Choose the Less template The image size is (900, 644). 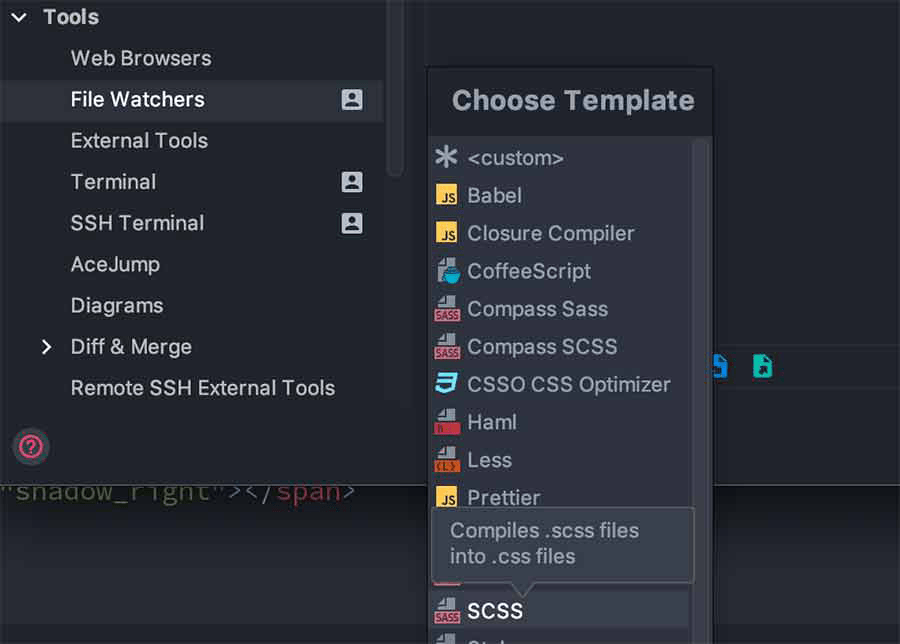(489, 460)
